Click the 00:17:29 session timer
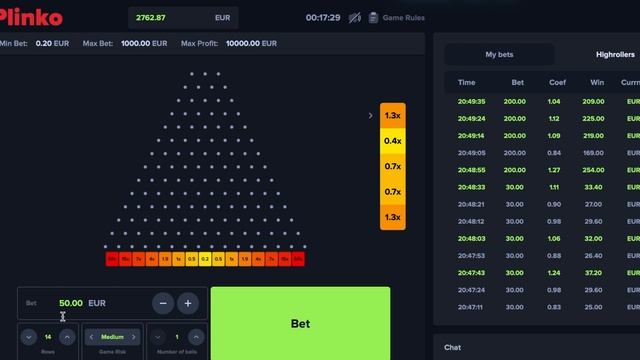 [323, 18]
